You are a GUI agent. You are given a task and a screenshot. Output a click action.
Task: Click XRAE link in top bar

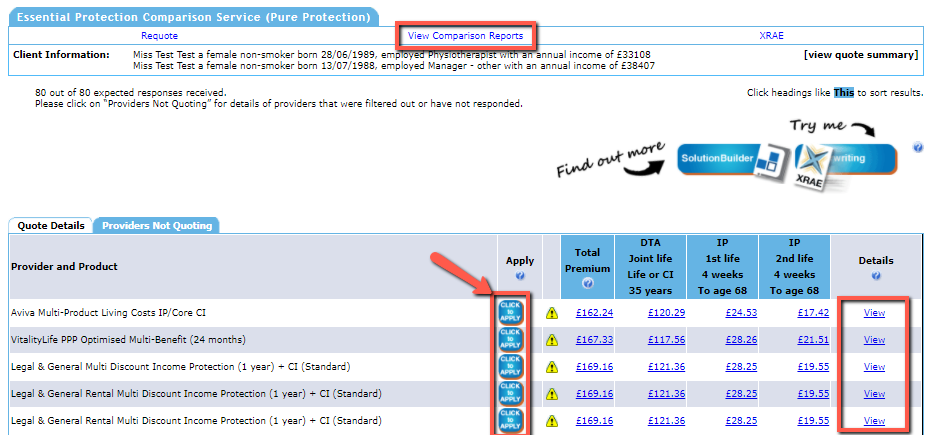pyautogui.click(x=771, y=36)
